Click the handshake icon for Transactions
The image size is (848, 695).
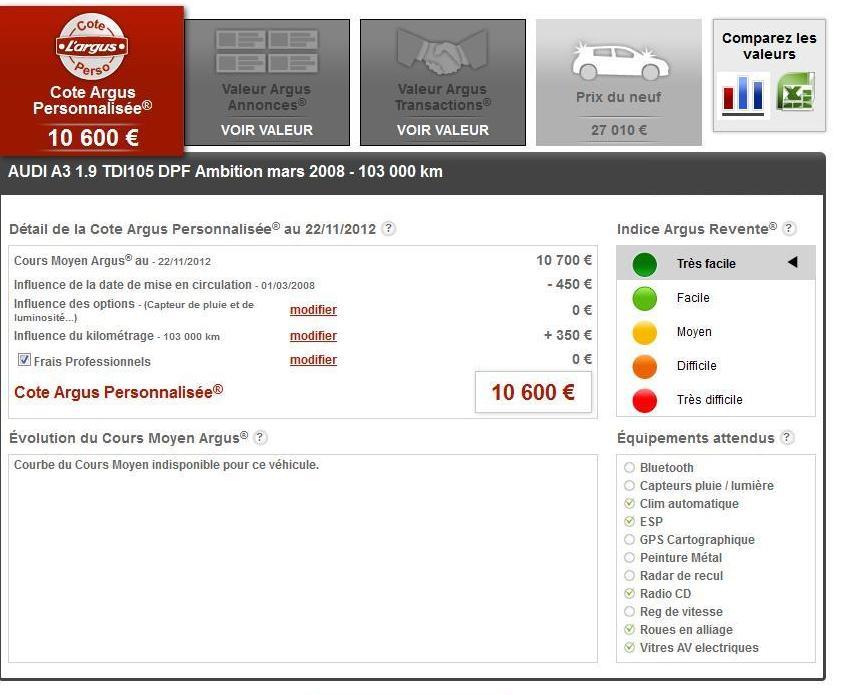click(x=442, y=52)
